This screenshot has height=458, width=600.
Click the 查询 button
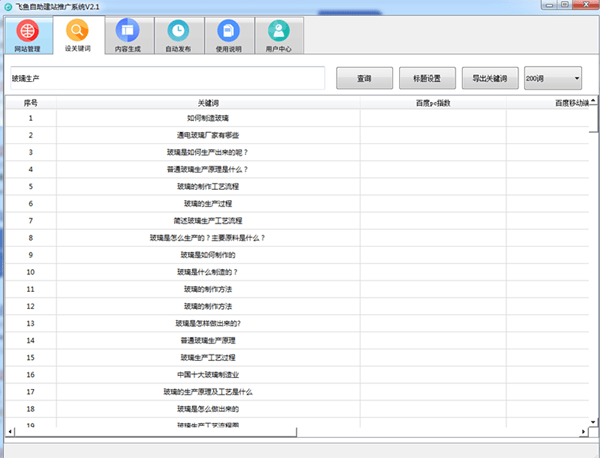pyautogui.click(x=364, y=78)
